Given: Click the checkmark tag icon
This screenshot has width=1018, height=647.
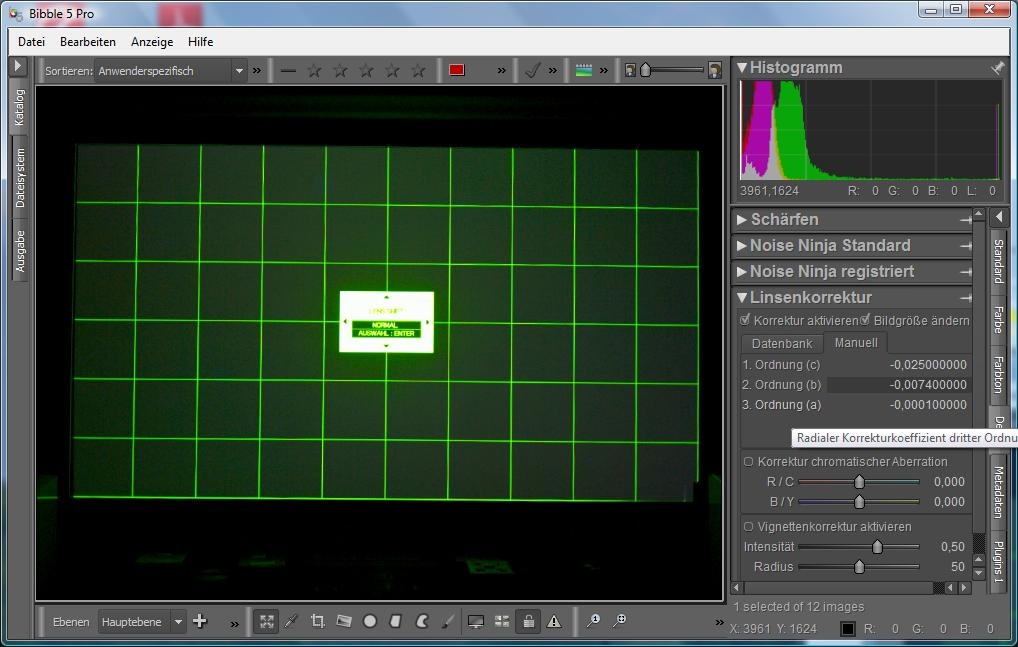Looking at the screenshot, I should (533, 70).
